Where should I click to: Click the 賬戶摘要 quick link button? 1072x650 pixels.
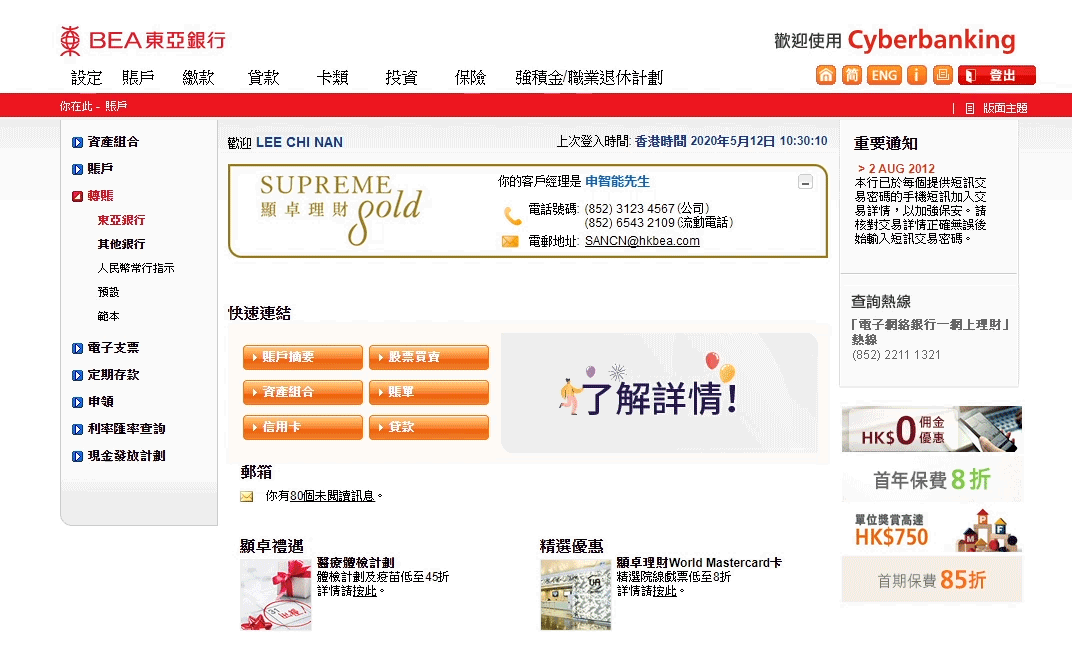pos(303,357)
